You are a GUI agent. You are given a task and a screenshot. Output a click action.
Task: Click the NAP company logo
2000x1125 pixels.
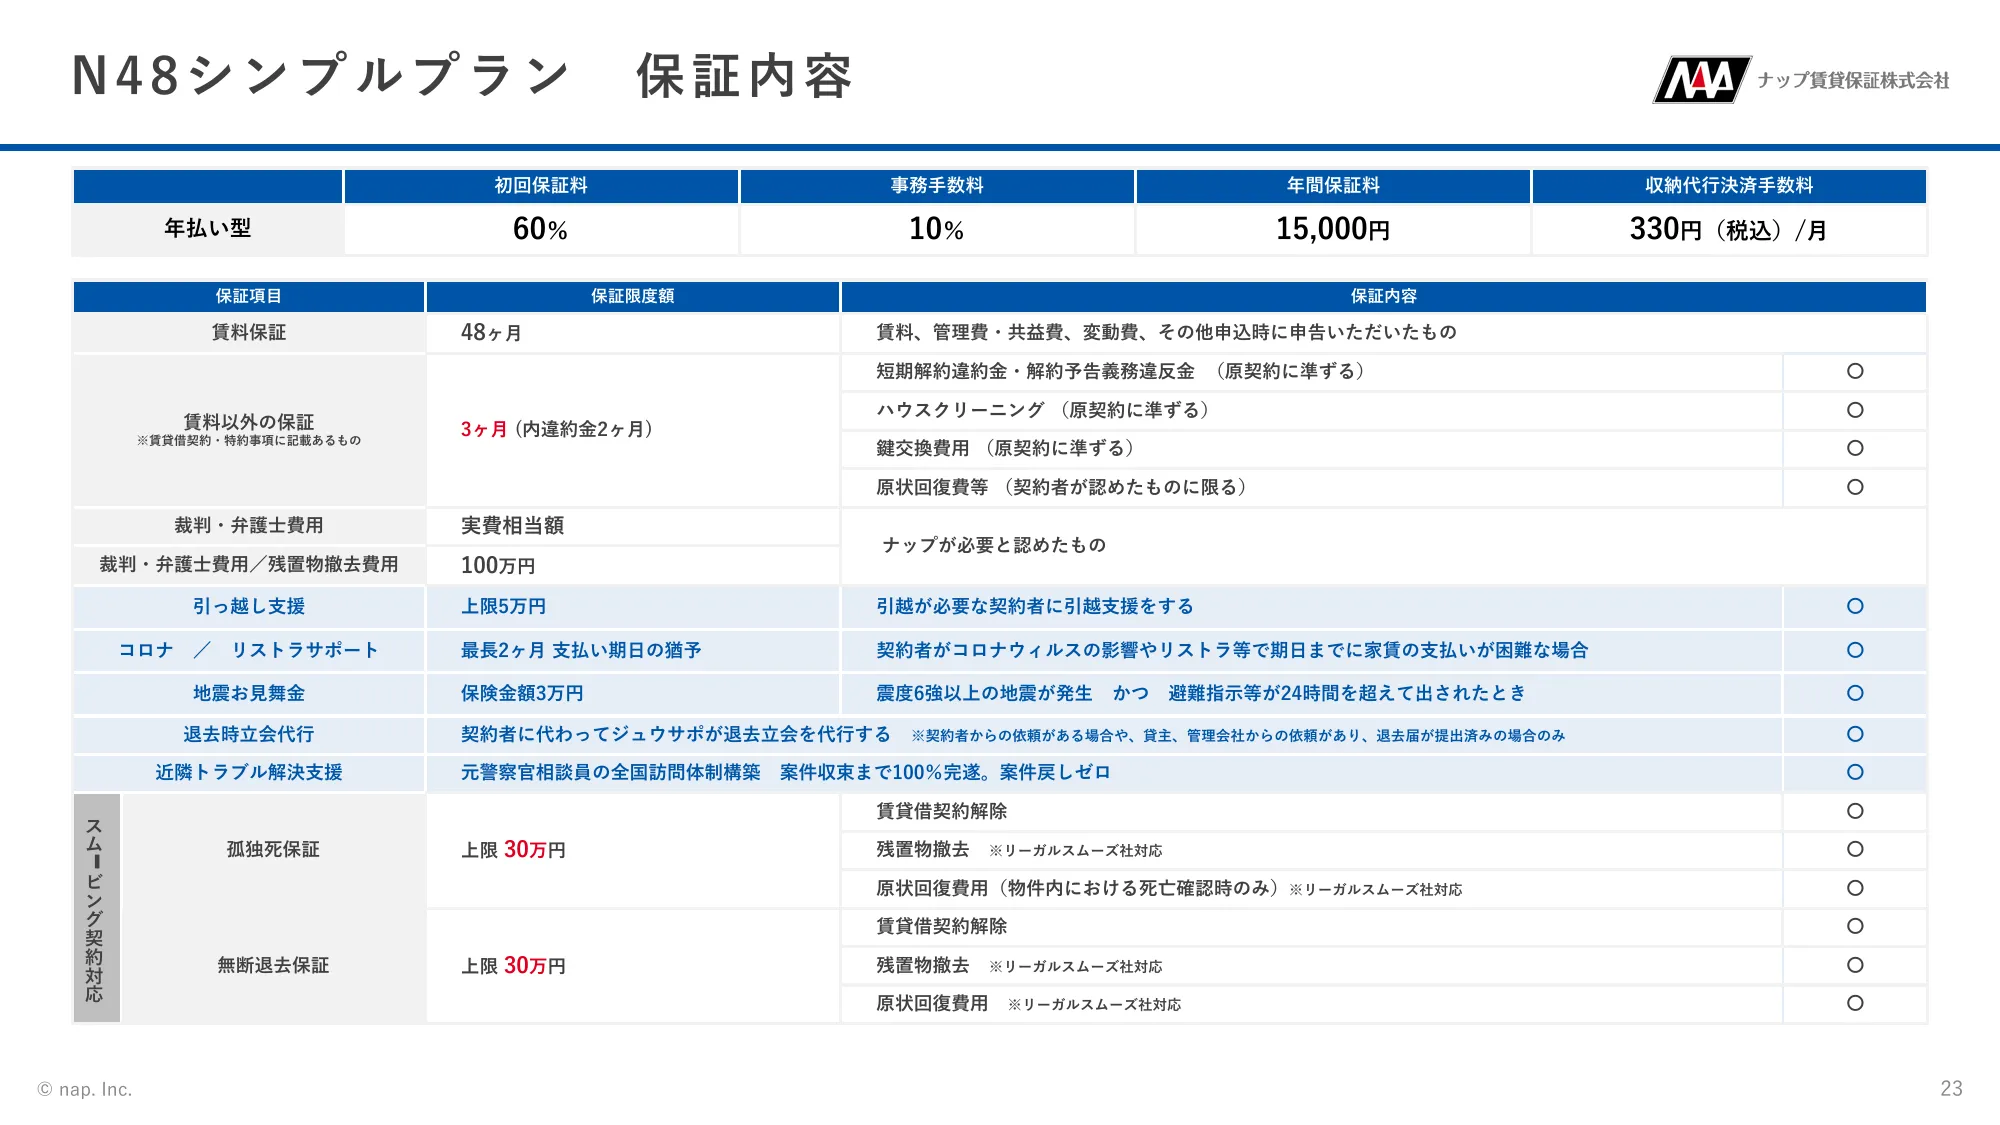point(1700,80)
